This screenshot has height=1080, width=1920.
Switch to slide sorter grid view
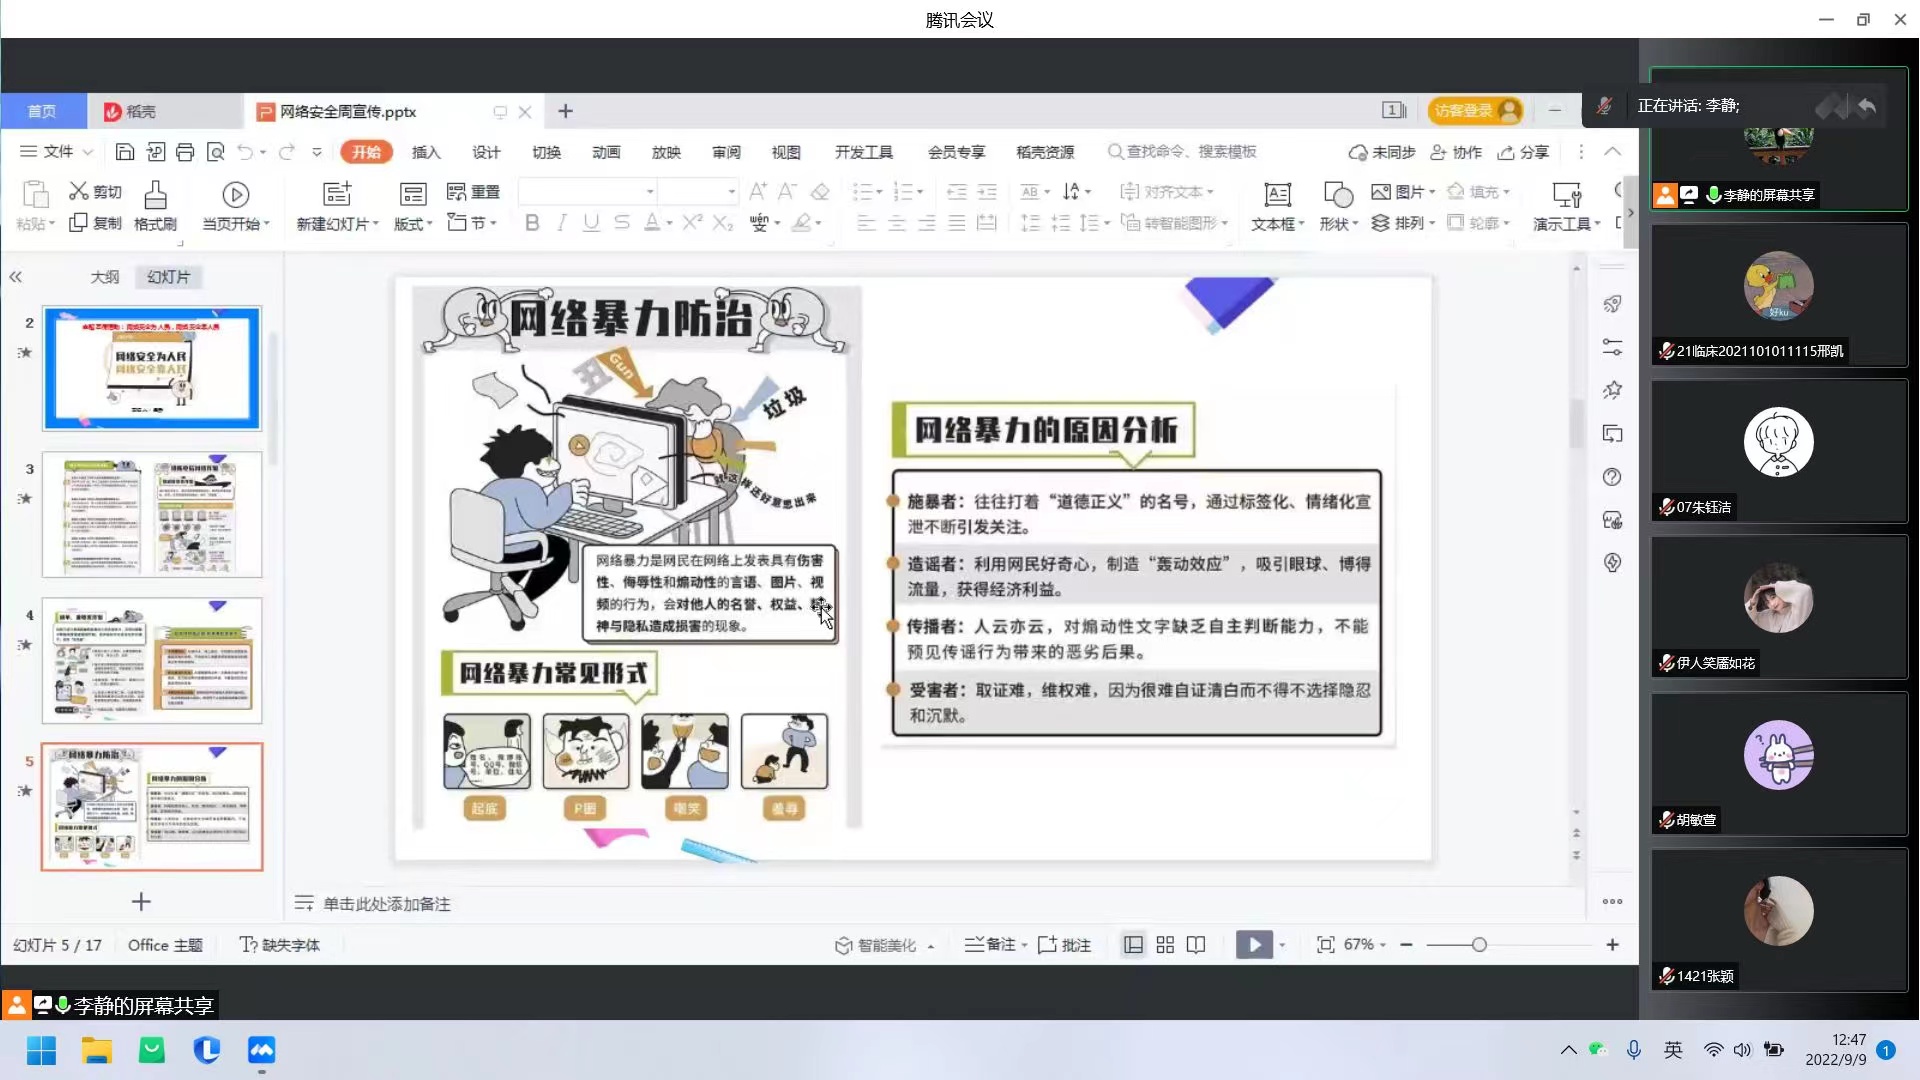click(x=1165, y=945)
